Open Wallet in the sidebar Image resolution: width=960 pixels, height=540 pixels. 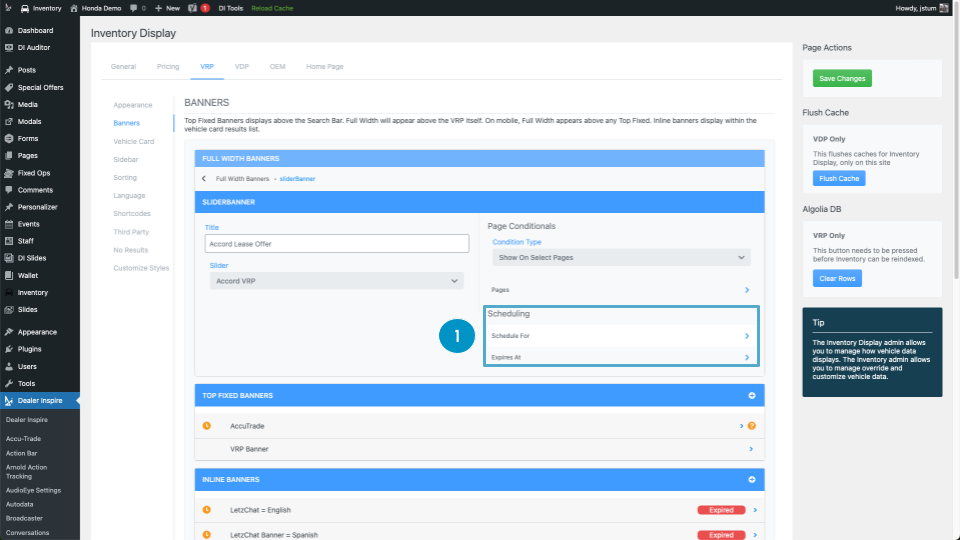coord(28,276)
